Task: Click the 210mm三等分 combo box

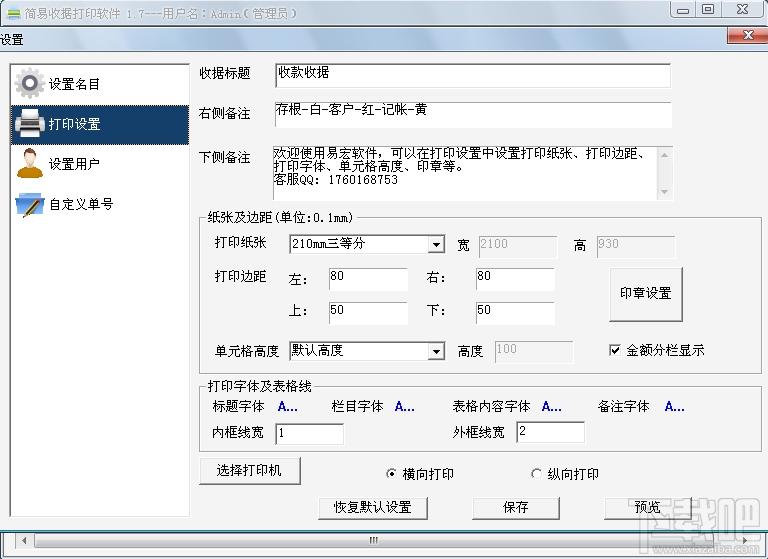Action: click(x=367, y=244)
